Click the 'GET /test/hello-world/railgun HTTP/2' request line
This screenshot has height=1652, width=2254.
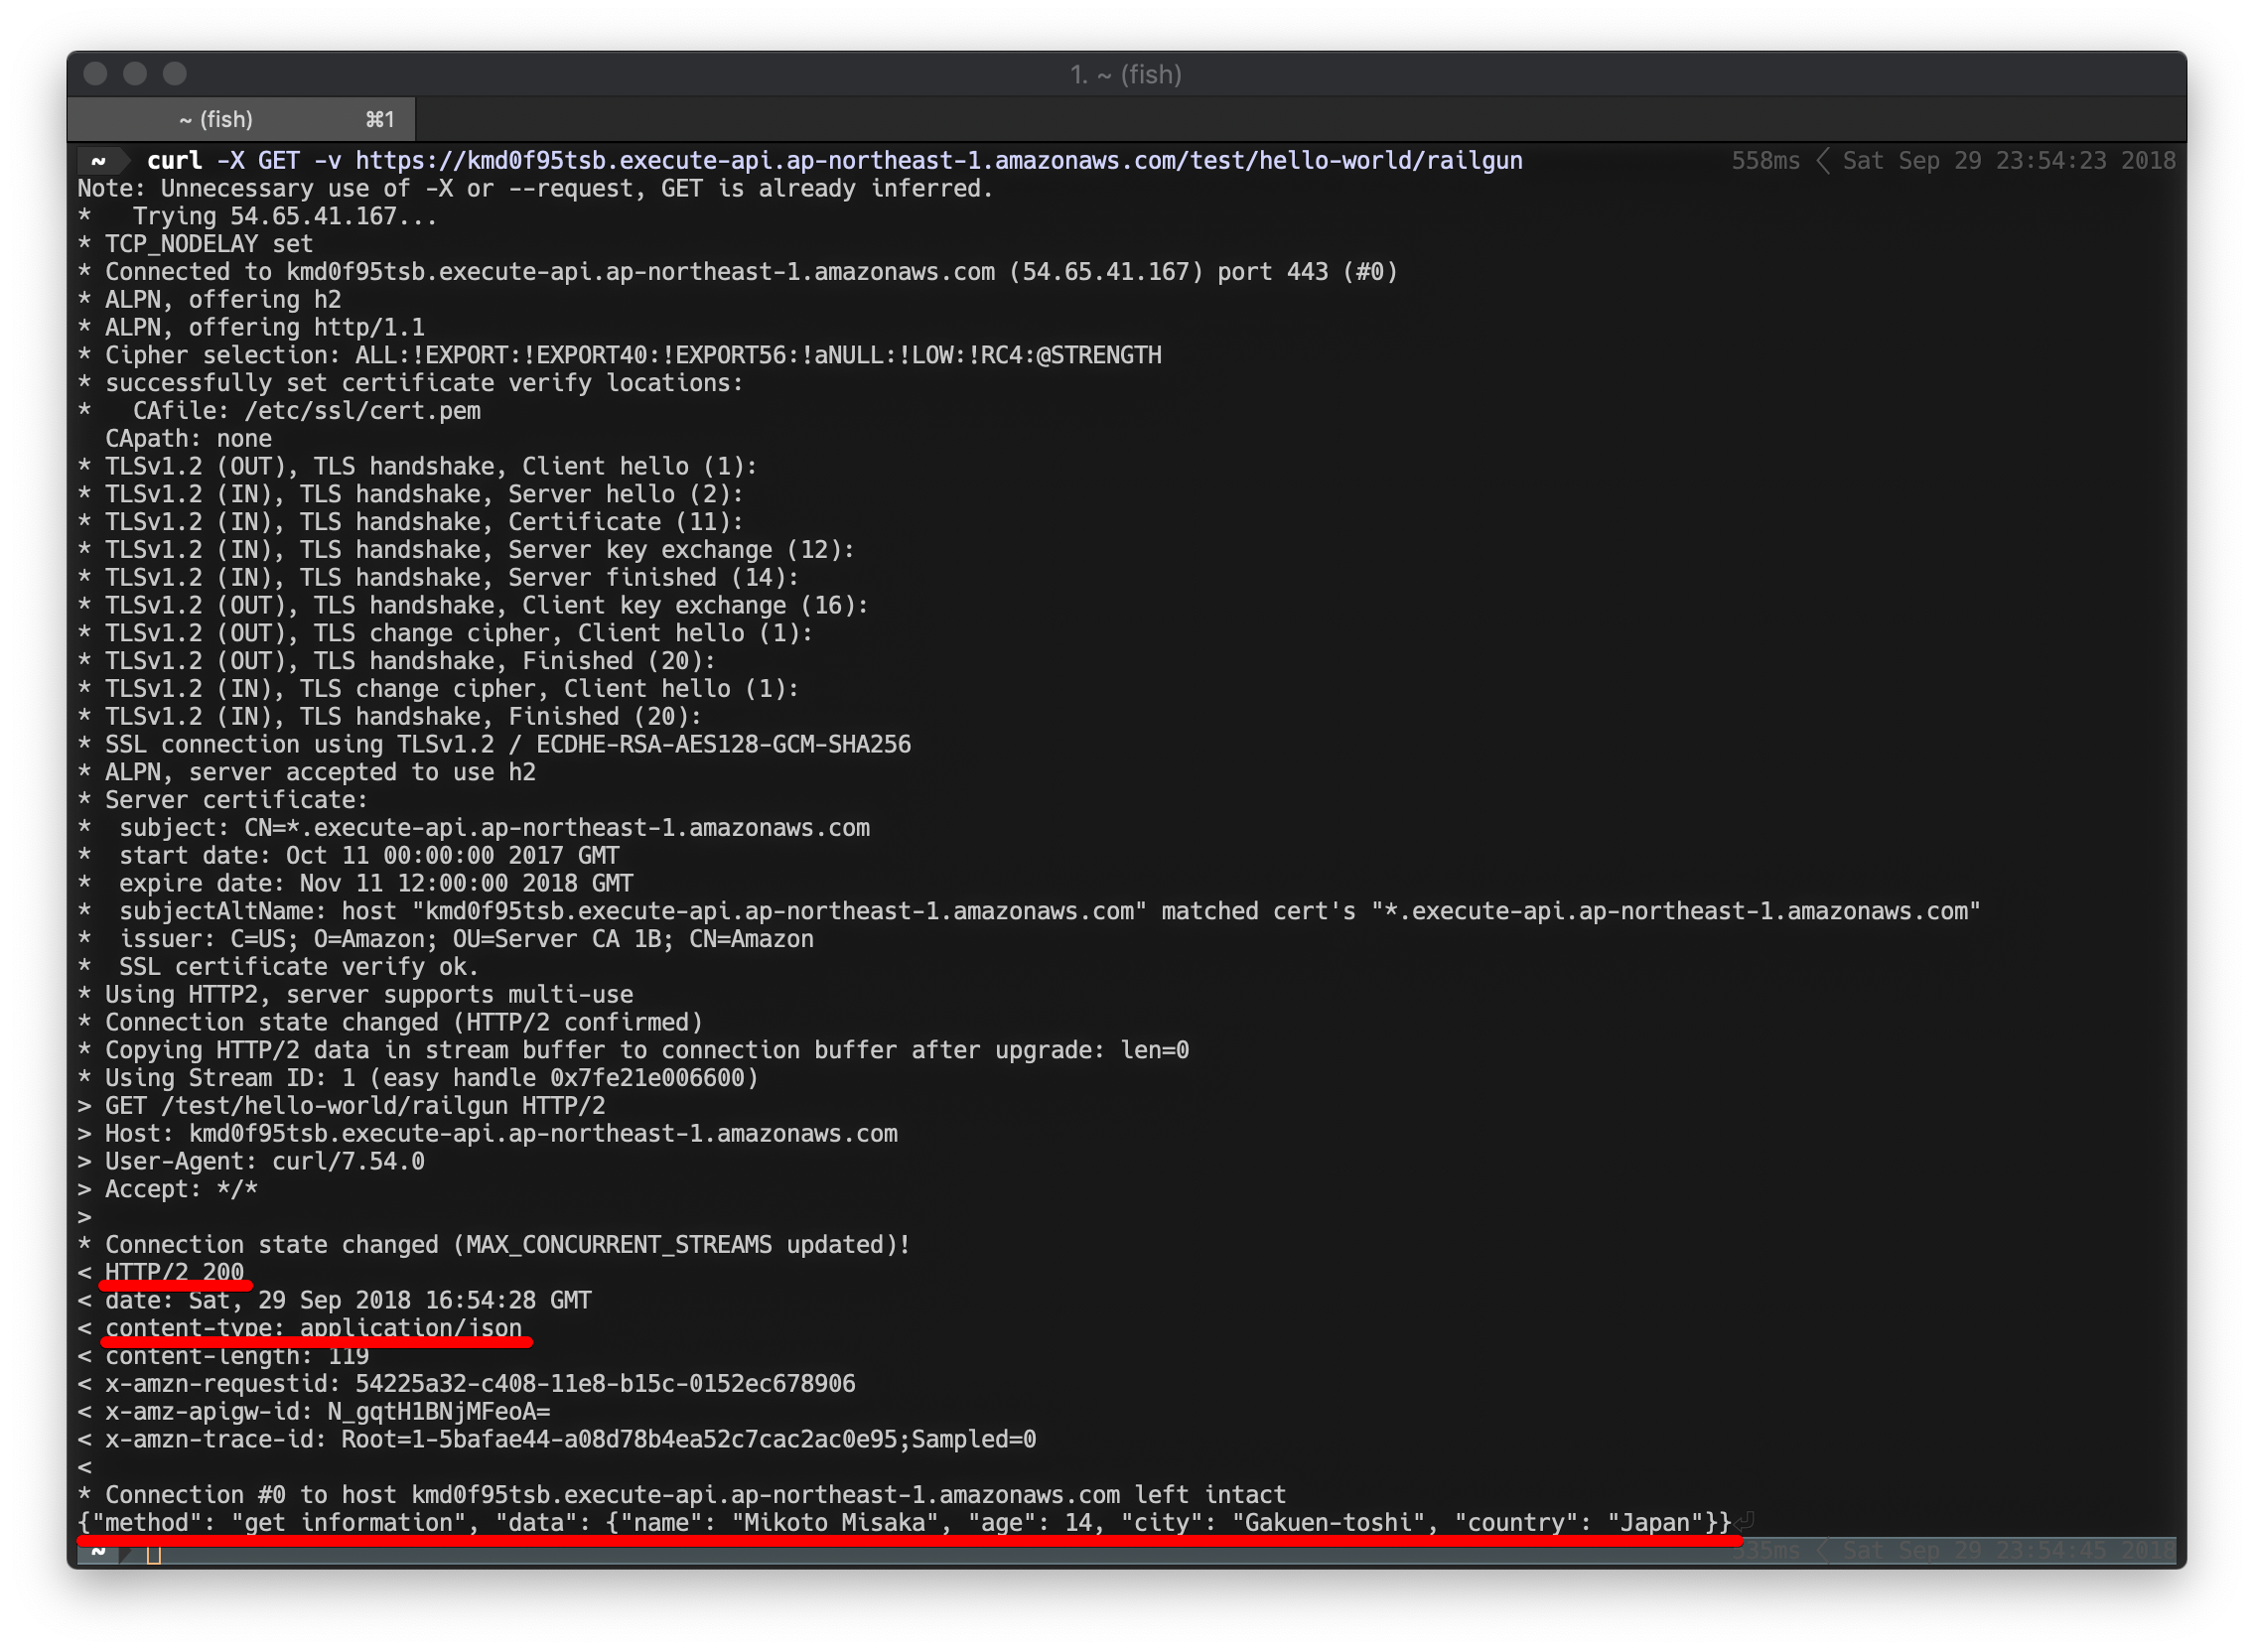(x=342, y=1107)
